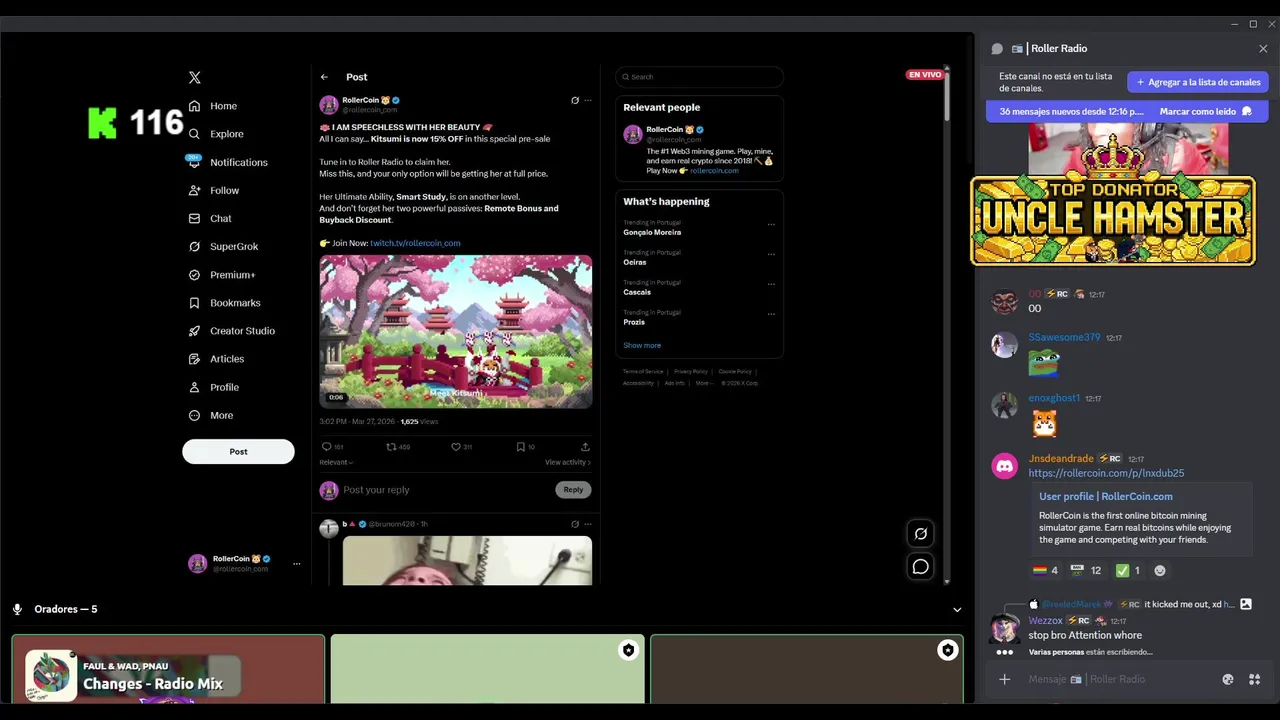Screen dimensions: 1280x720
Task: Repost the RollerCoin post via retweet icon
Action: [x=391, y=447]
